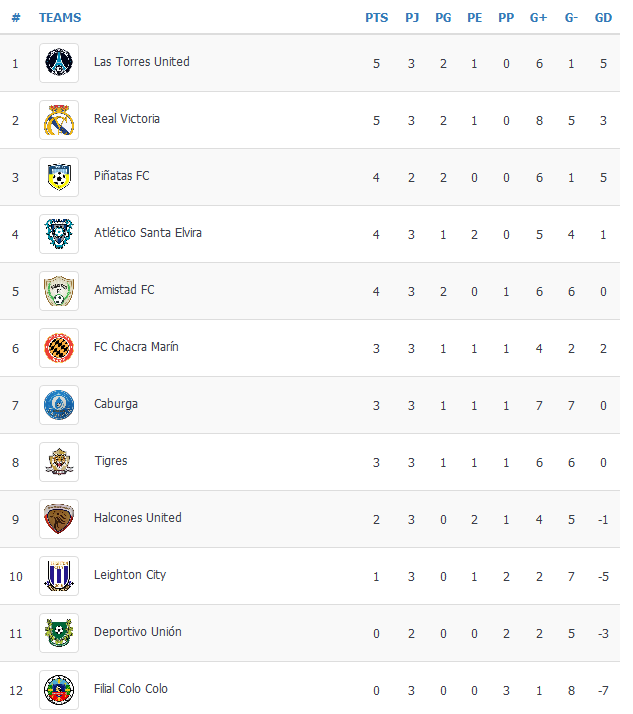Open the Las Torres United team name

coord(142,61)
